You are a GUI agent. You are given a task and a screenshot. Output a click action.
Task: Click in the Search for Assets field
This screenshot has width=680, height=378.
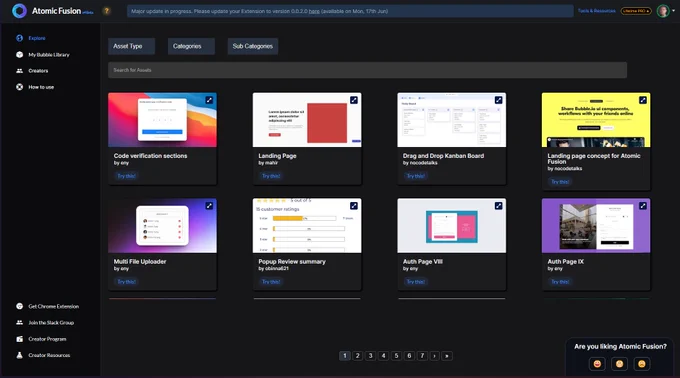click(367, 70)
